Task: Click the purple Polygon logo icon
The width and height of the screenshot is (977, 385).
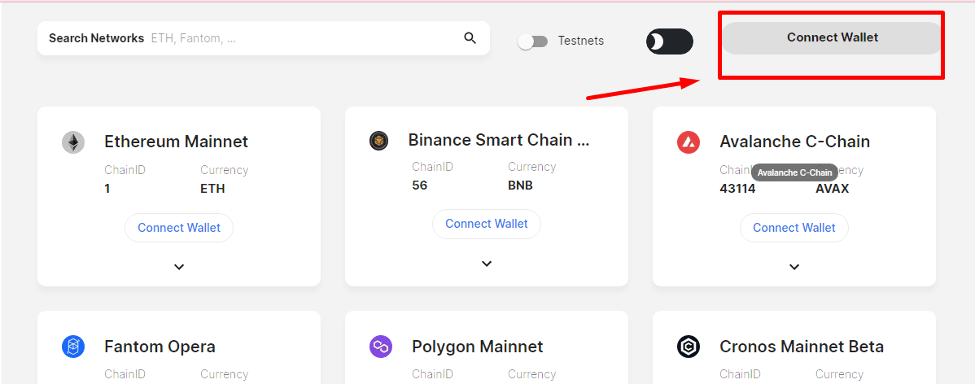Action: (x=380, y=346)
